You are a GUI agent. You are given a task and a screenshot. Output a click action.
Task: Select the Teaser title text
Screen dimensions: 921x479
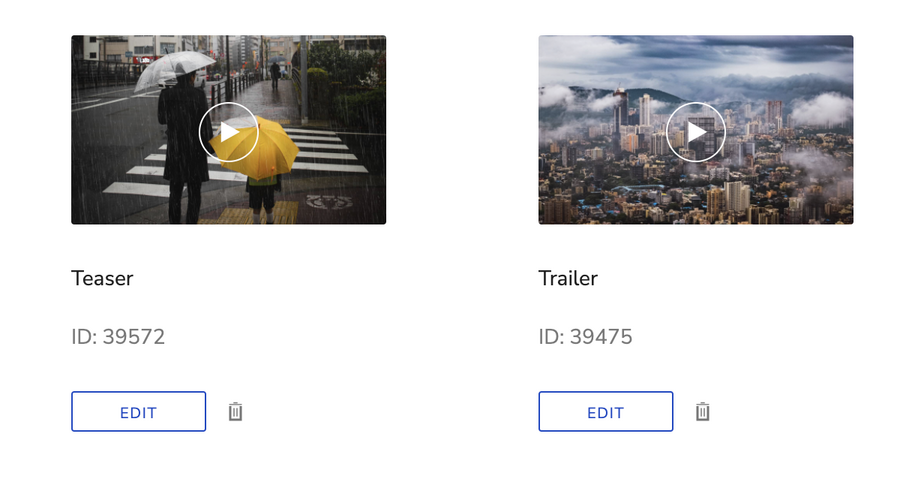click(x=102, y=278)
